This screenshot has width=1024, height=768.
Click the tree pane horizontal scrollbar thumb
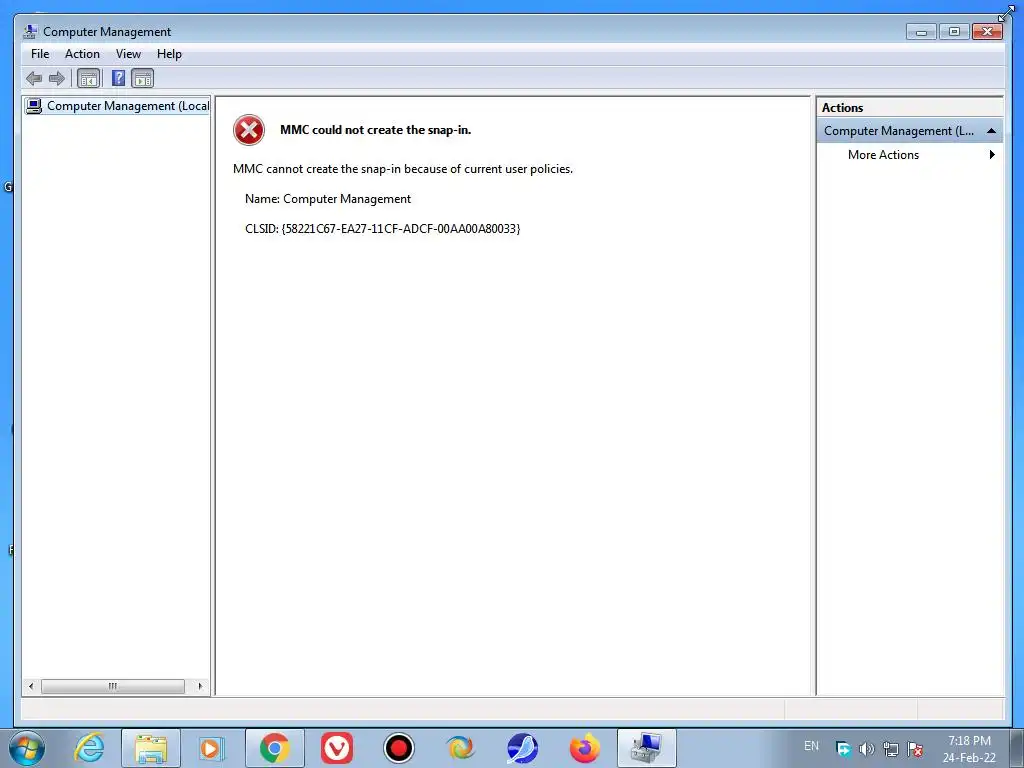113,686
